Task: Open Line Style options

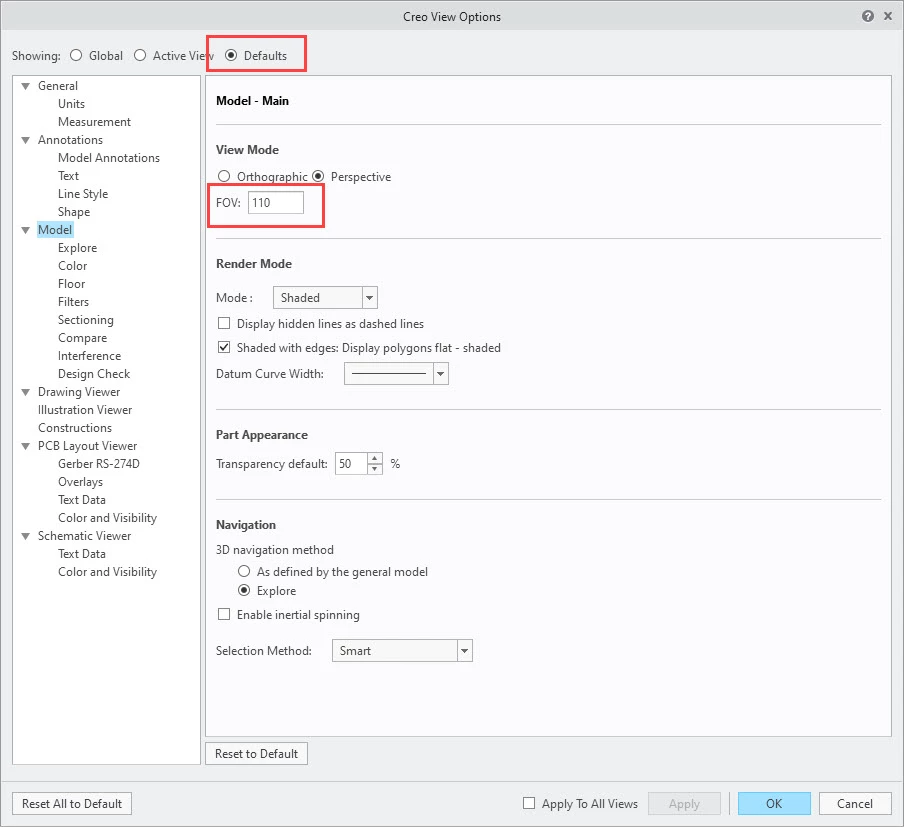Action: coord(83,194)
